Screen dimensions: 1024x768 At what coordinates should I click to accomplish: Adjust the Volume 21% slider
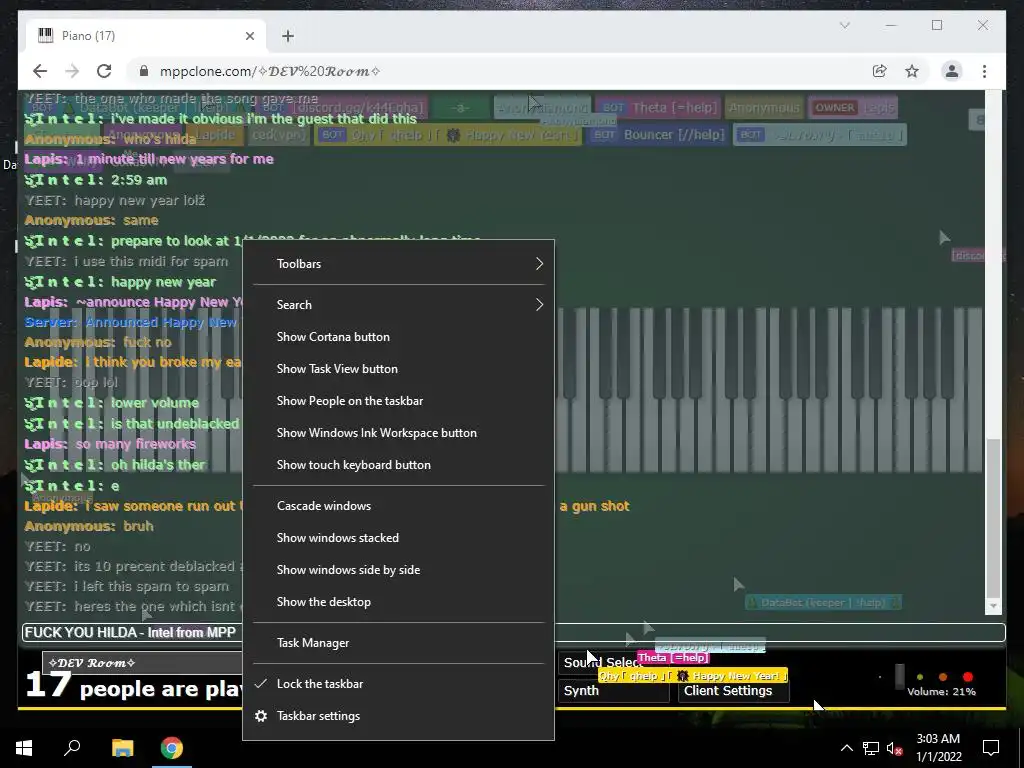(899, 676)
